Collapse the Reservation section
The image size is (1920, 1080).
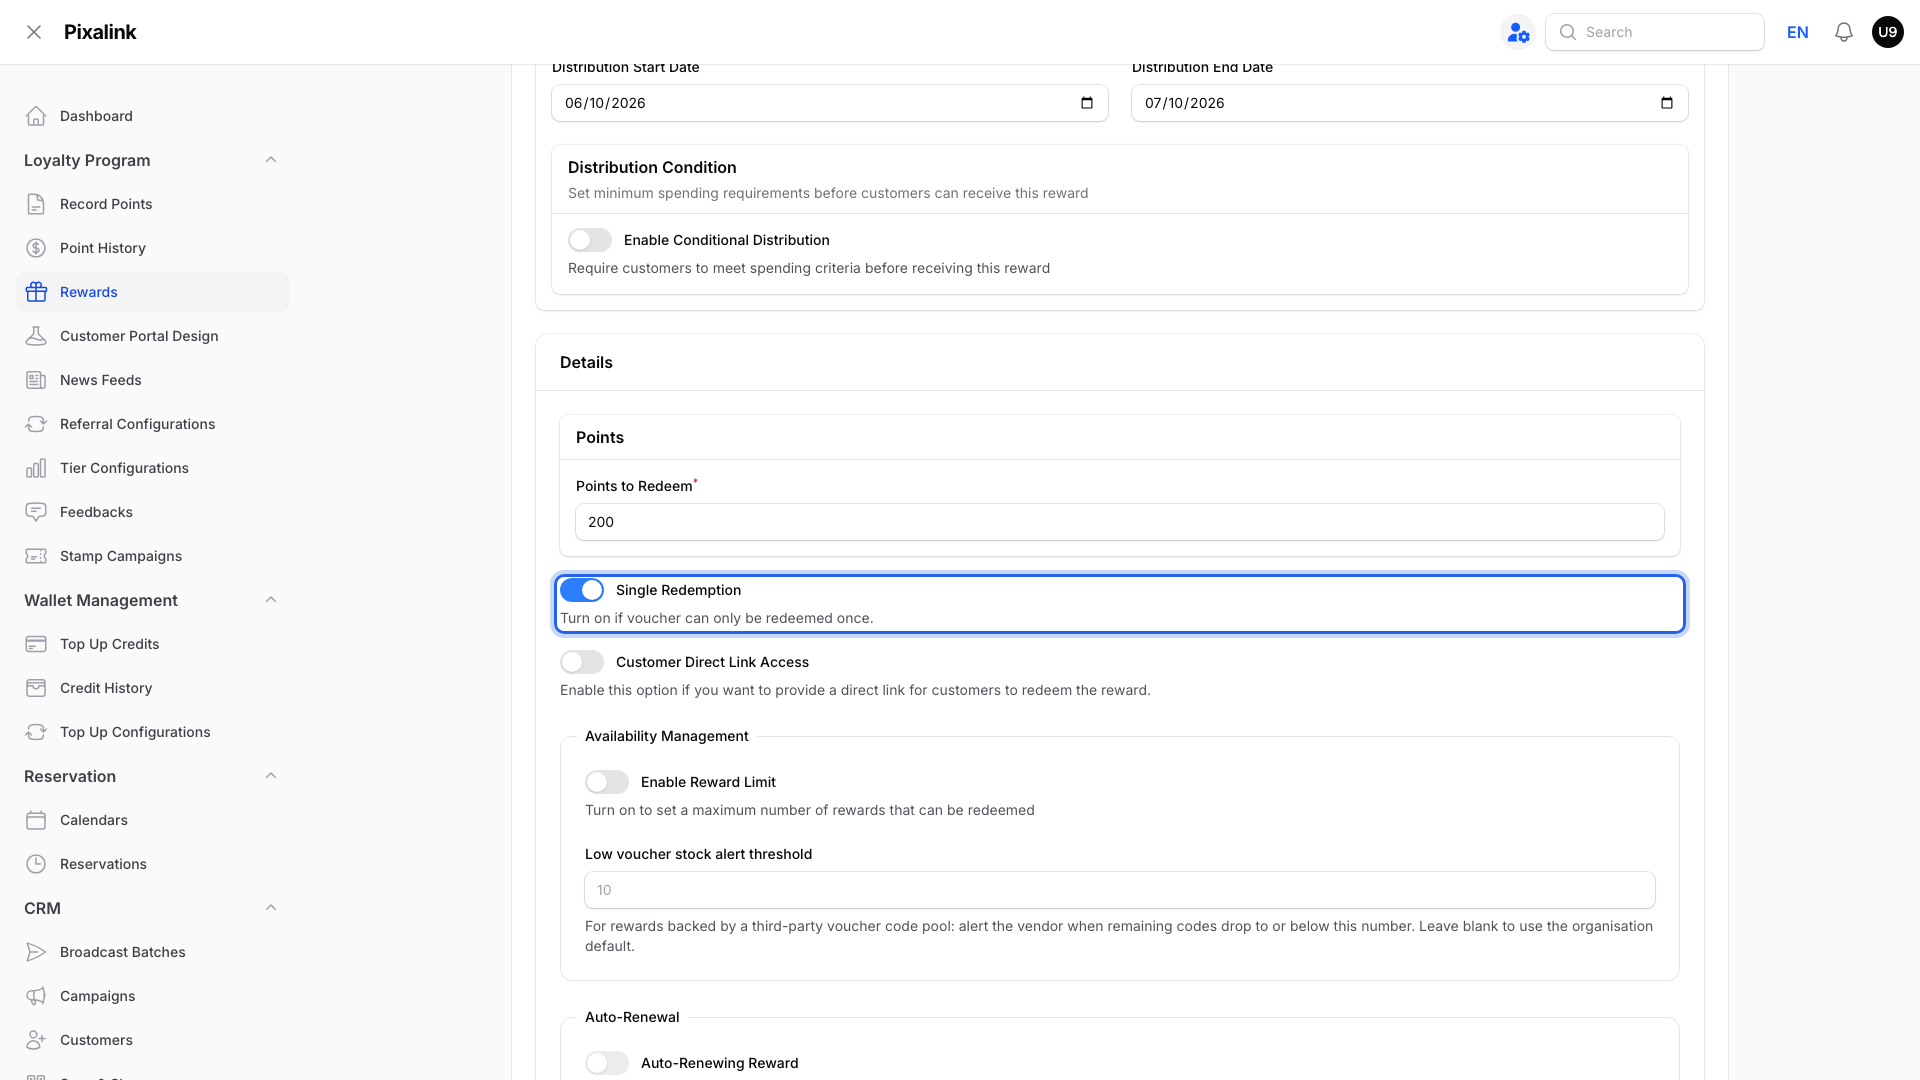pos(271,776)
